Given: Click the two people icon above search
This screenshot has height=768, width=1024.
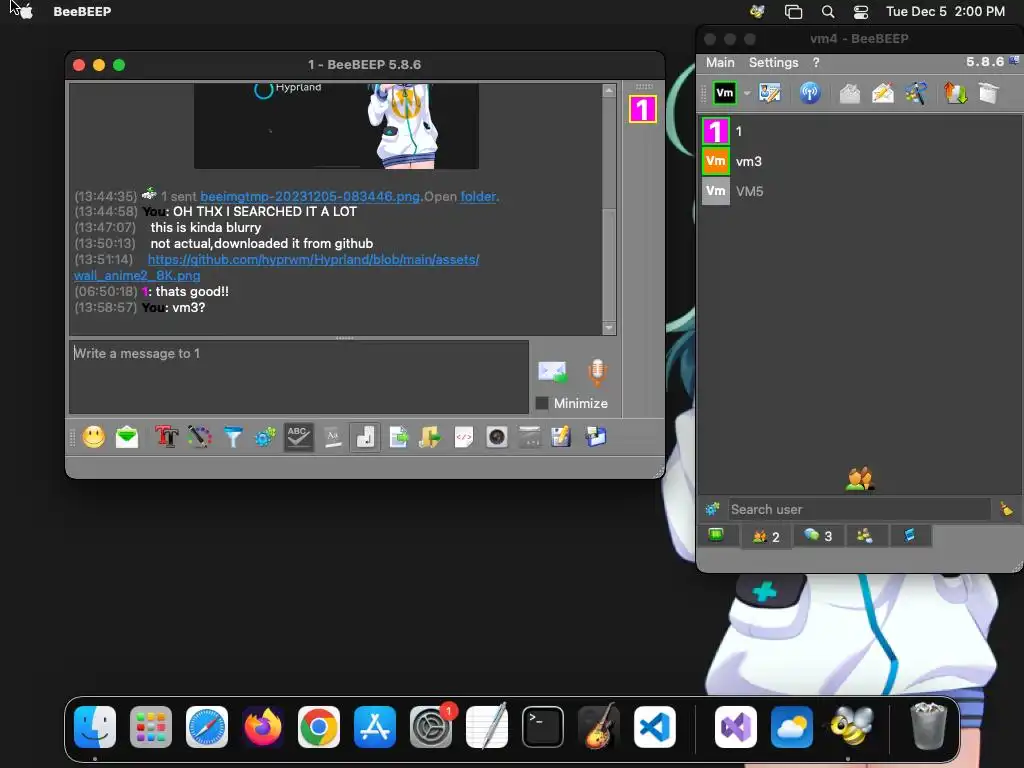Looking at the screenshot, I should (x=859, y=479).
